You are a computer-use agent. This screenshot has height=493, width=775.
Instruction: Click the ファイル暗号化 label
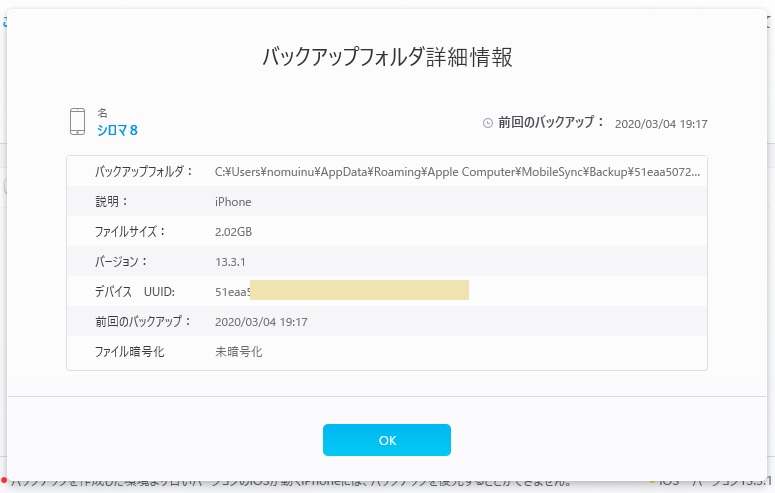(x=129, y=352)
